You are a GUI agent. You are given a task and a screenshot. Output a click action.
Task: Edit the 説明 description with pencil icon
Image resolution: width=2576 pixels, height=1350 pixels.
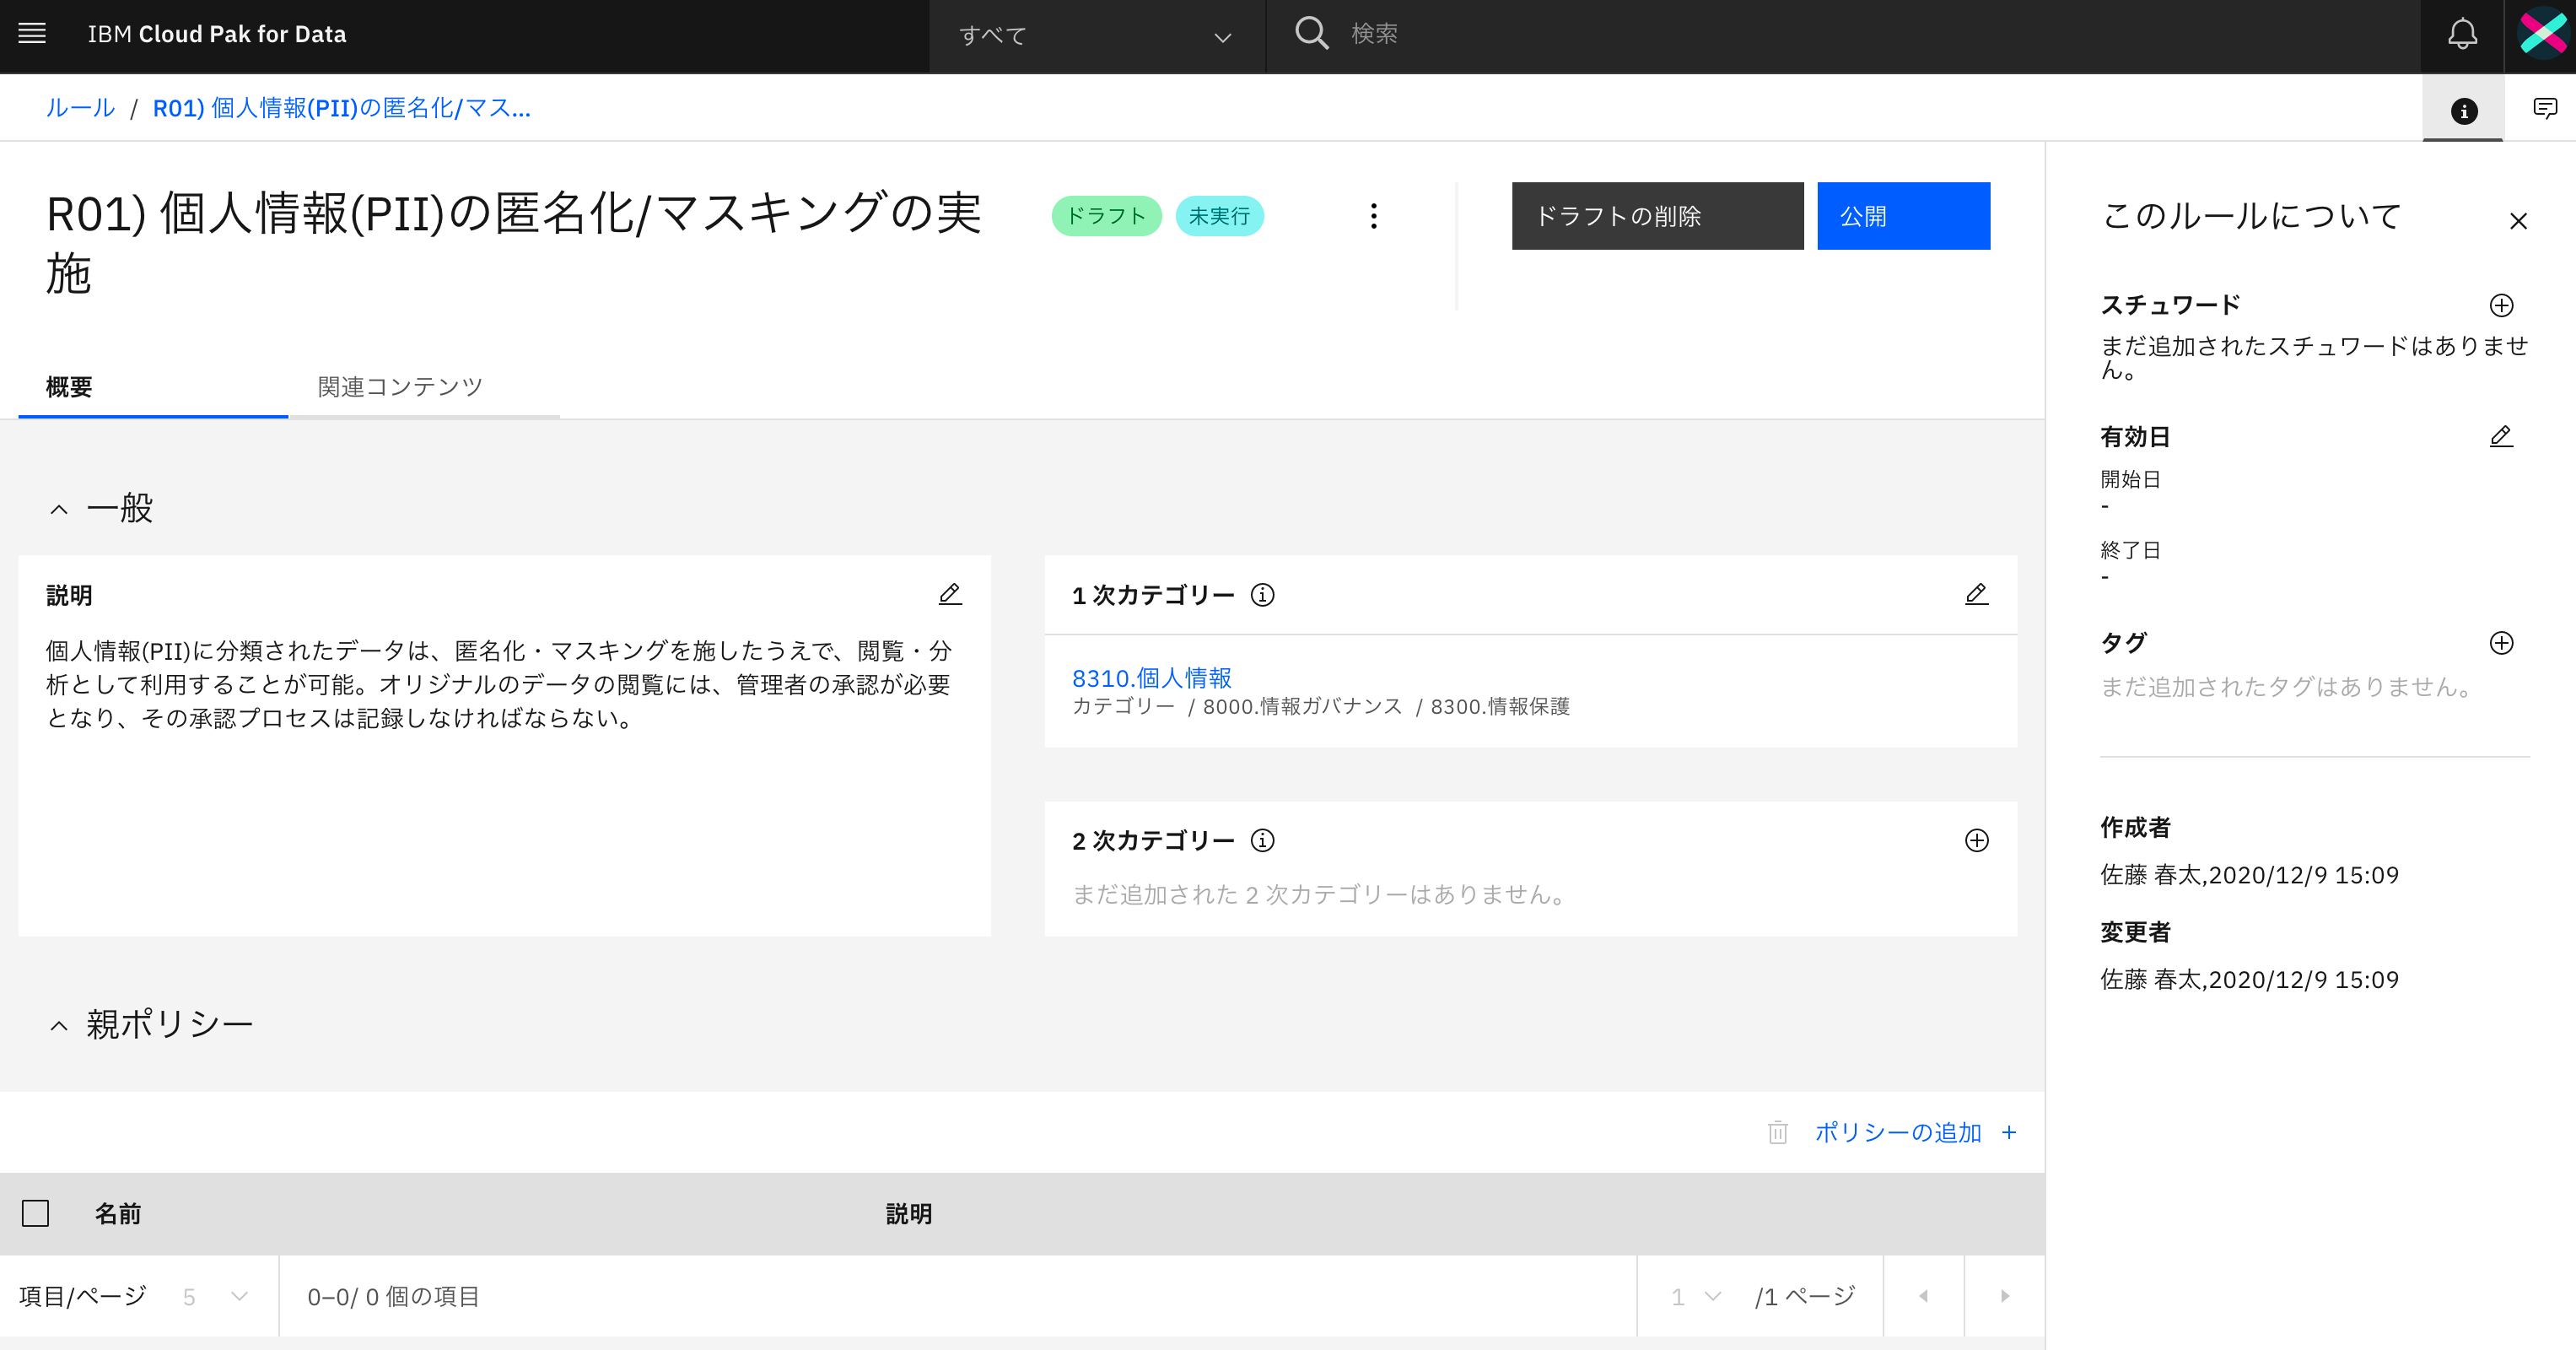(949, 595)
